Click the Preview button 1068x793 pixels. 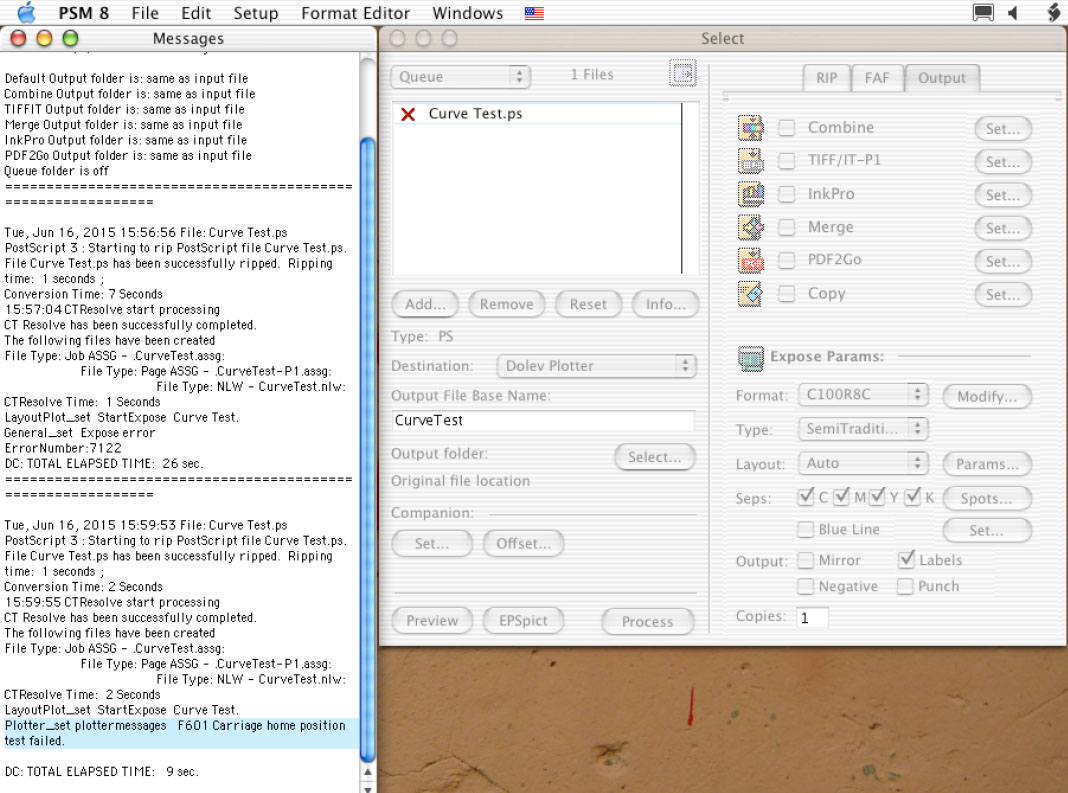(x=432, y=621)
